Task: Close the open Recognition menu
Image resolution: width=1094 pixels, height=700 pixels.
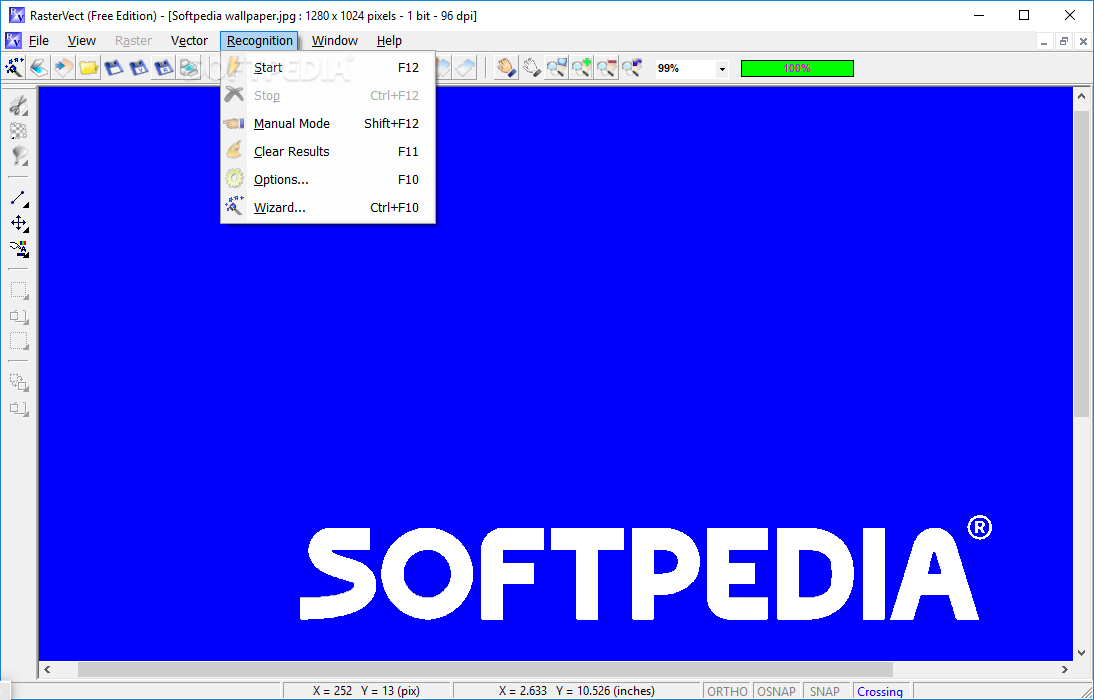Action: point(260,40)
